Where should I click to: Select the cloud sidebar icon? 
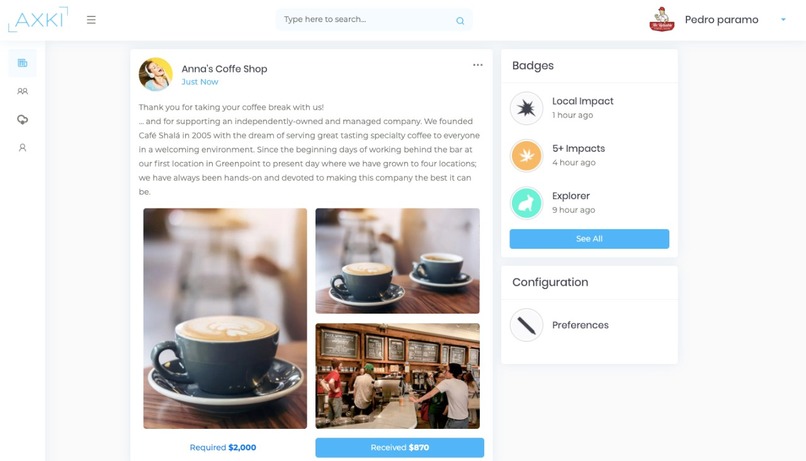pos(22,120)
